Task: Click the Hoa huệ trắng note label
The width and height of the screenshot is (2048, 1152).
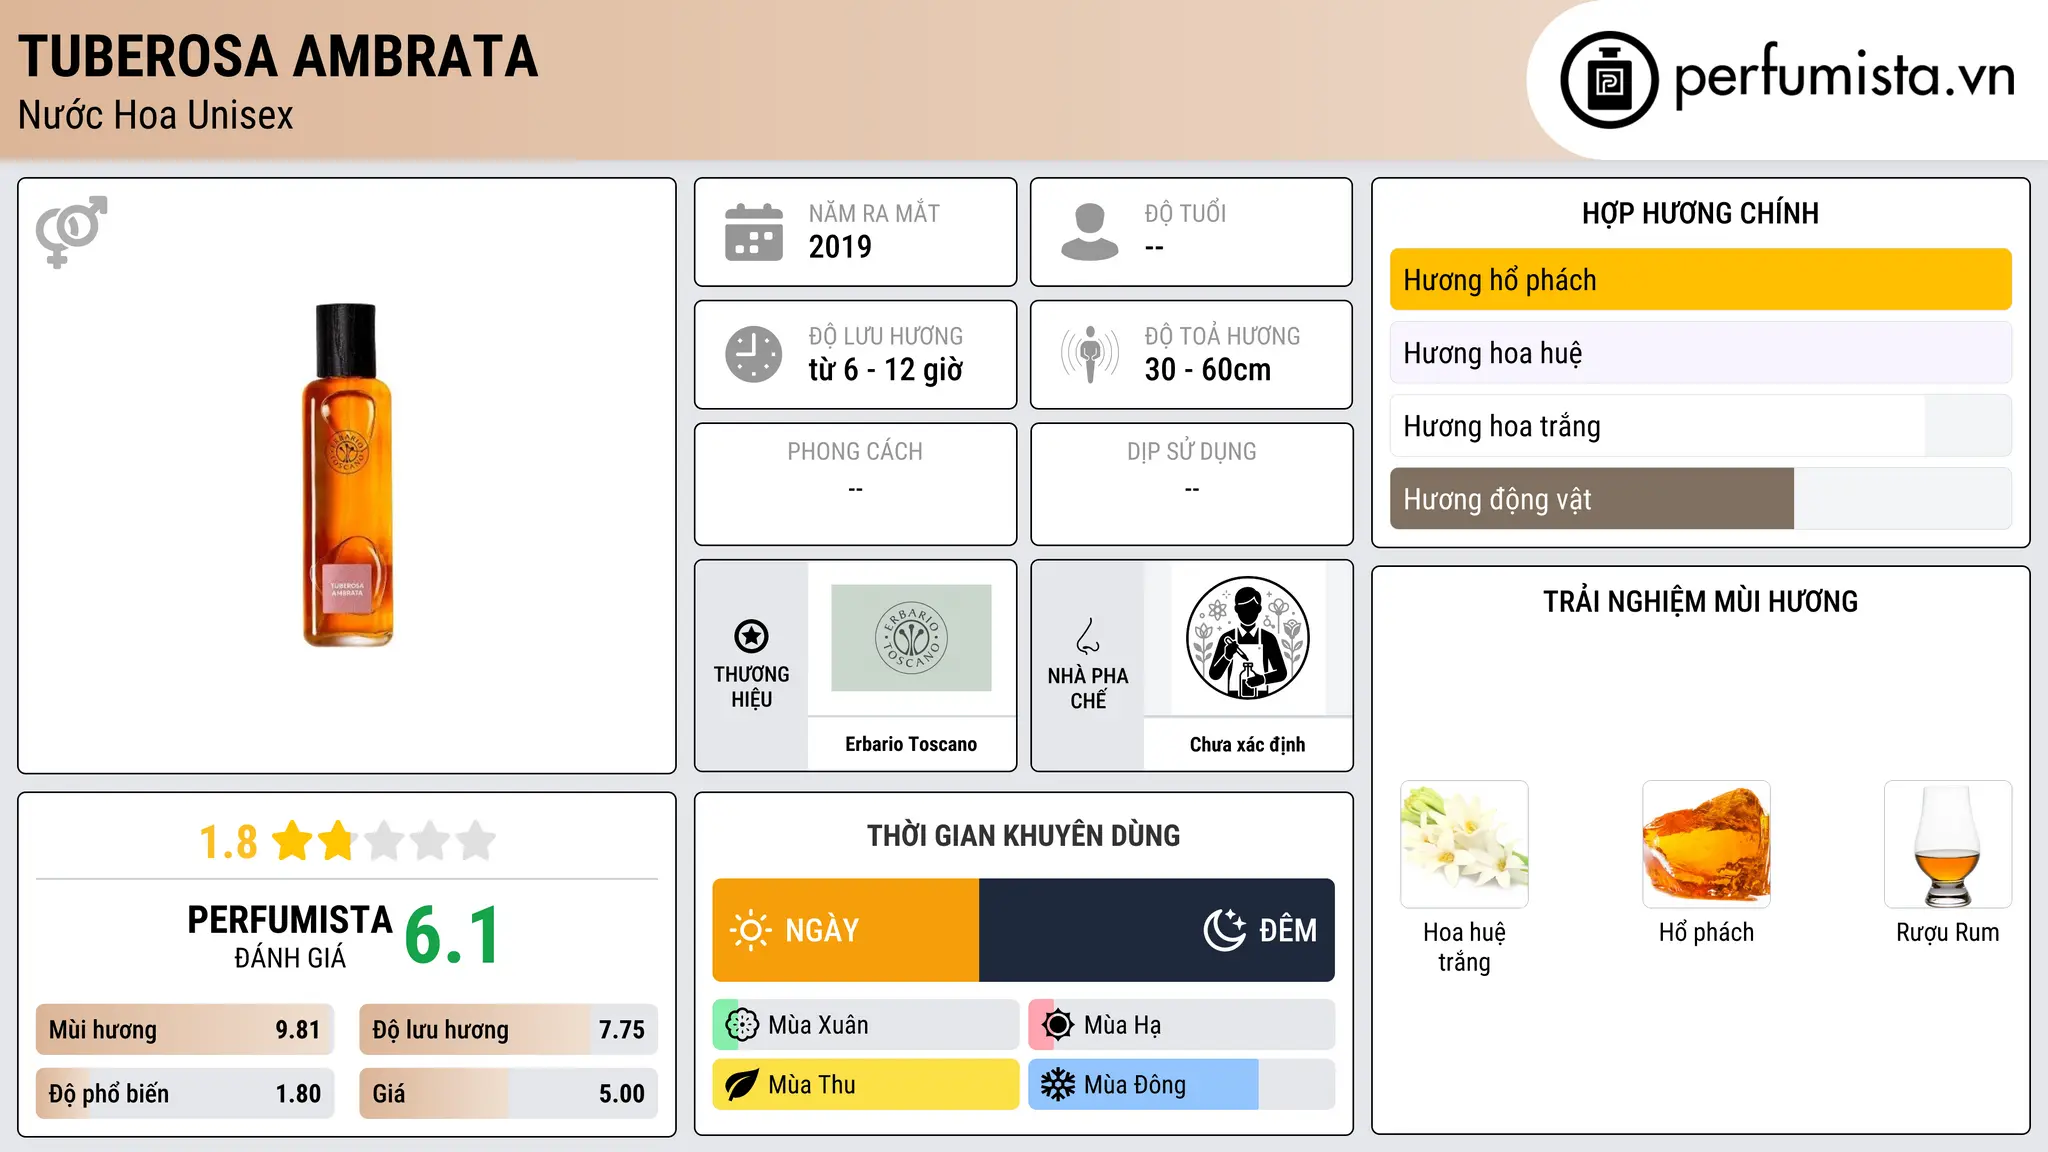Action: (1464, 947)
